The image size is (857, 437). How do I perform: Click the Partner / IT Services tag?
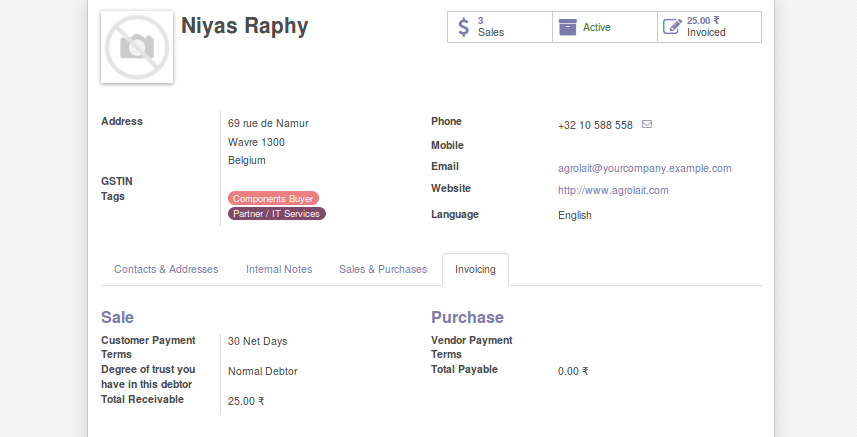(x=277, y=214)
